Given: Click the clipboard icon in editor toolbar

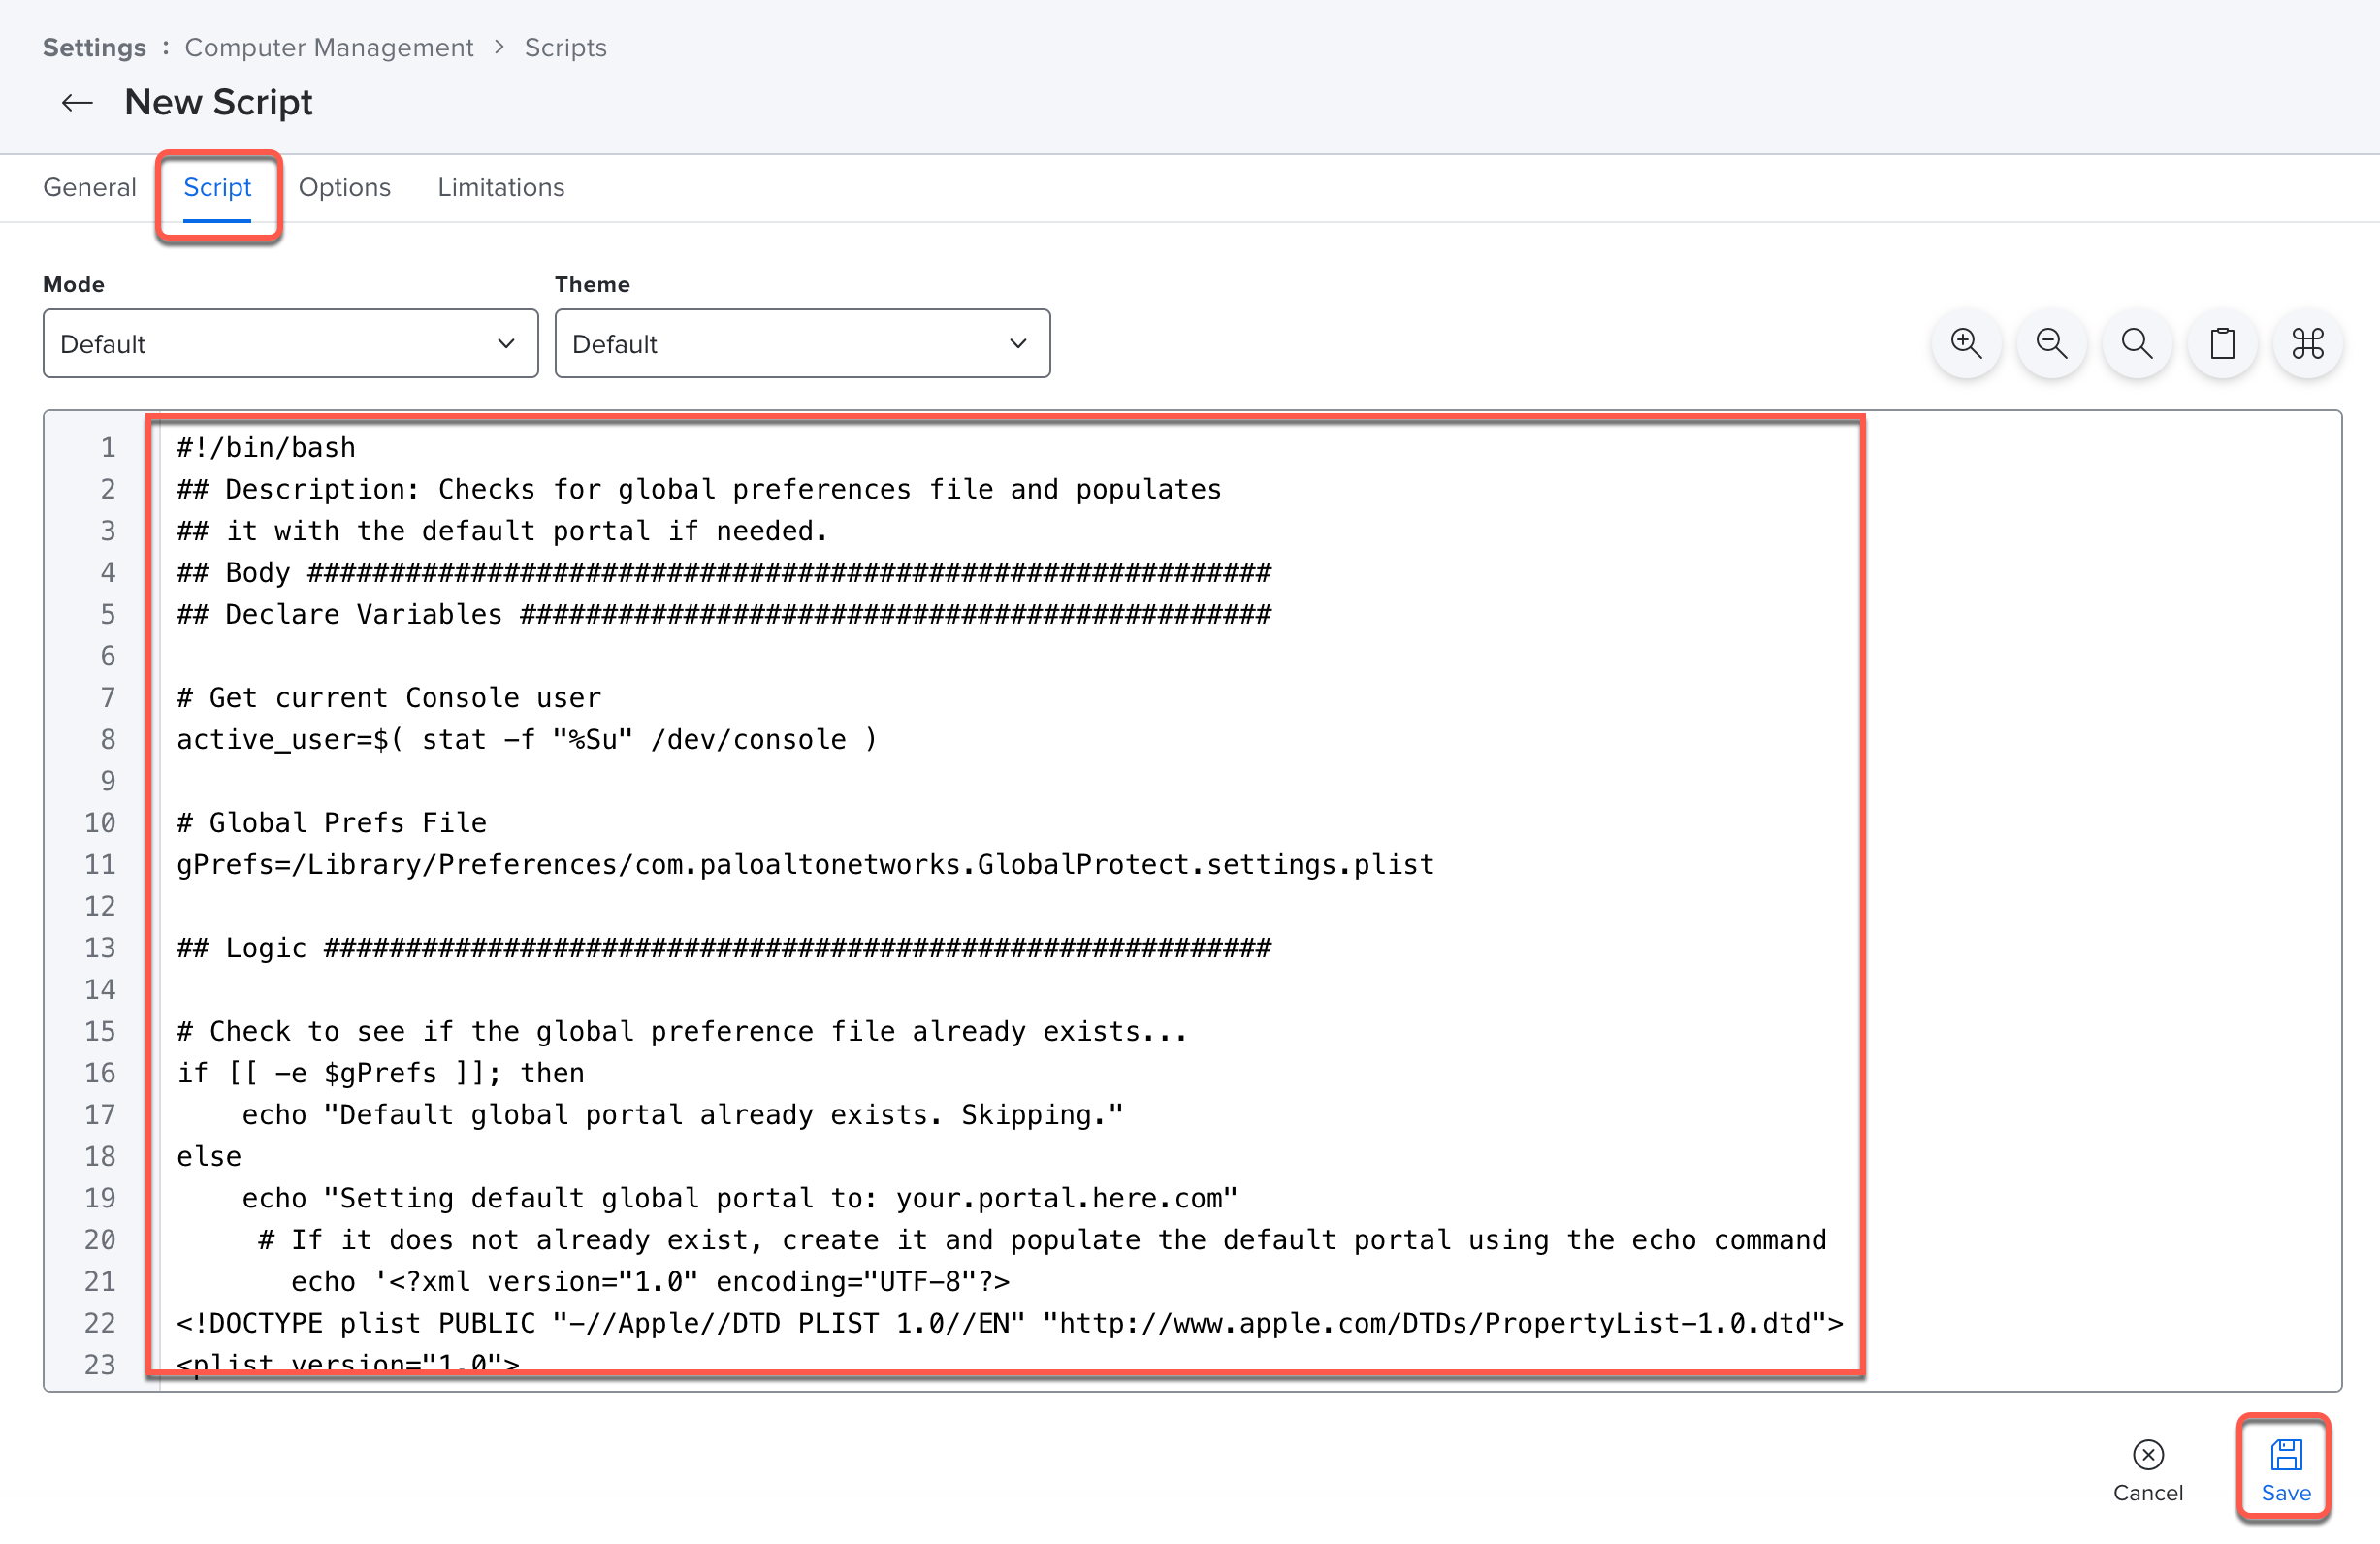Looking at the screenshot, I should 2221,344.
